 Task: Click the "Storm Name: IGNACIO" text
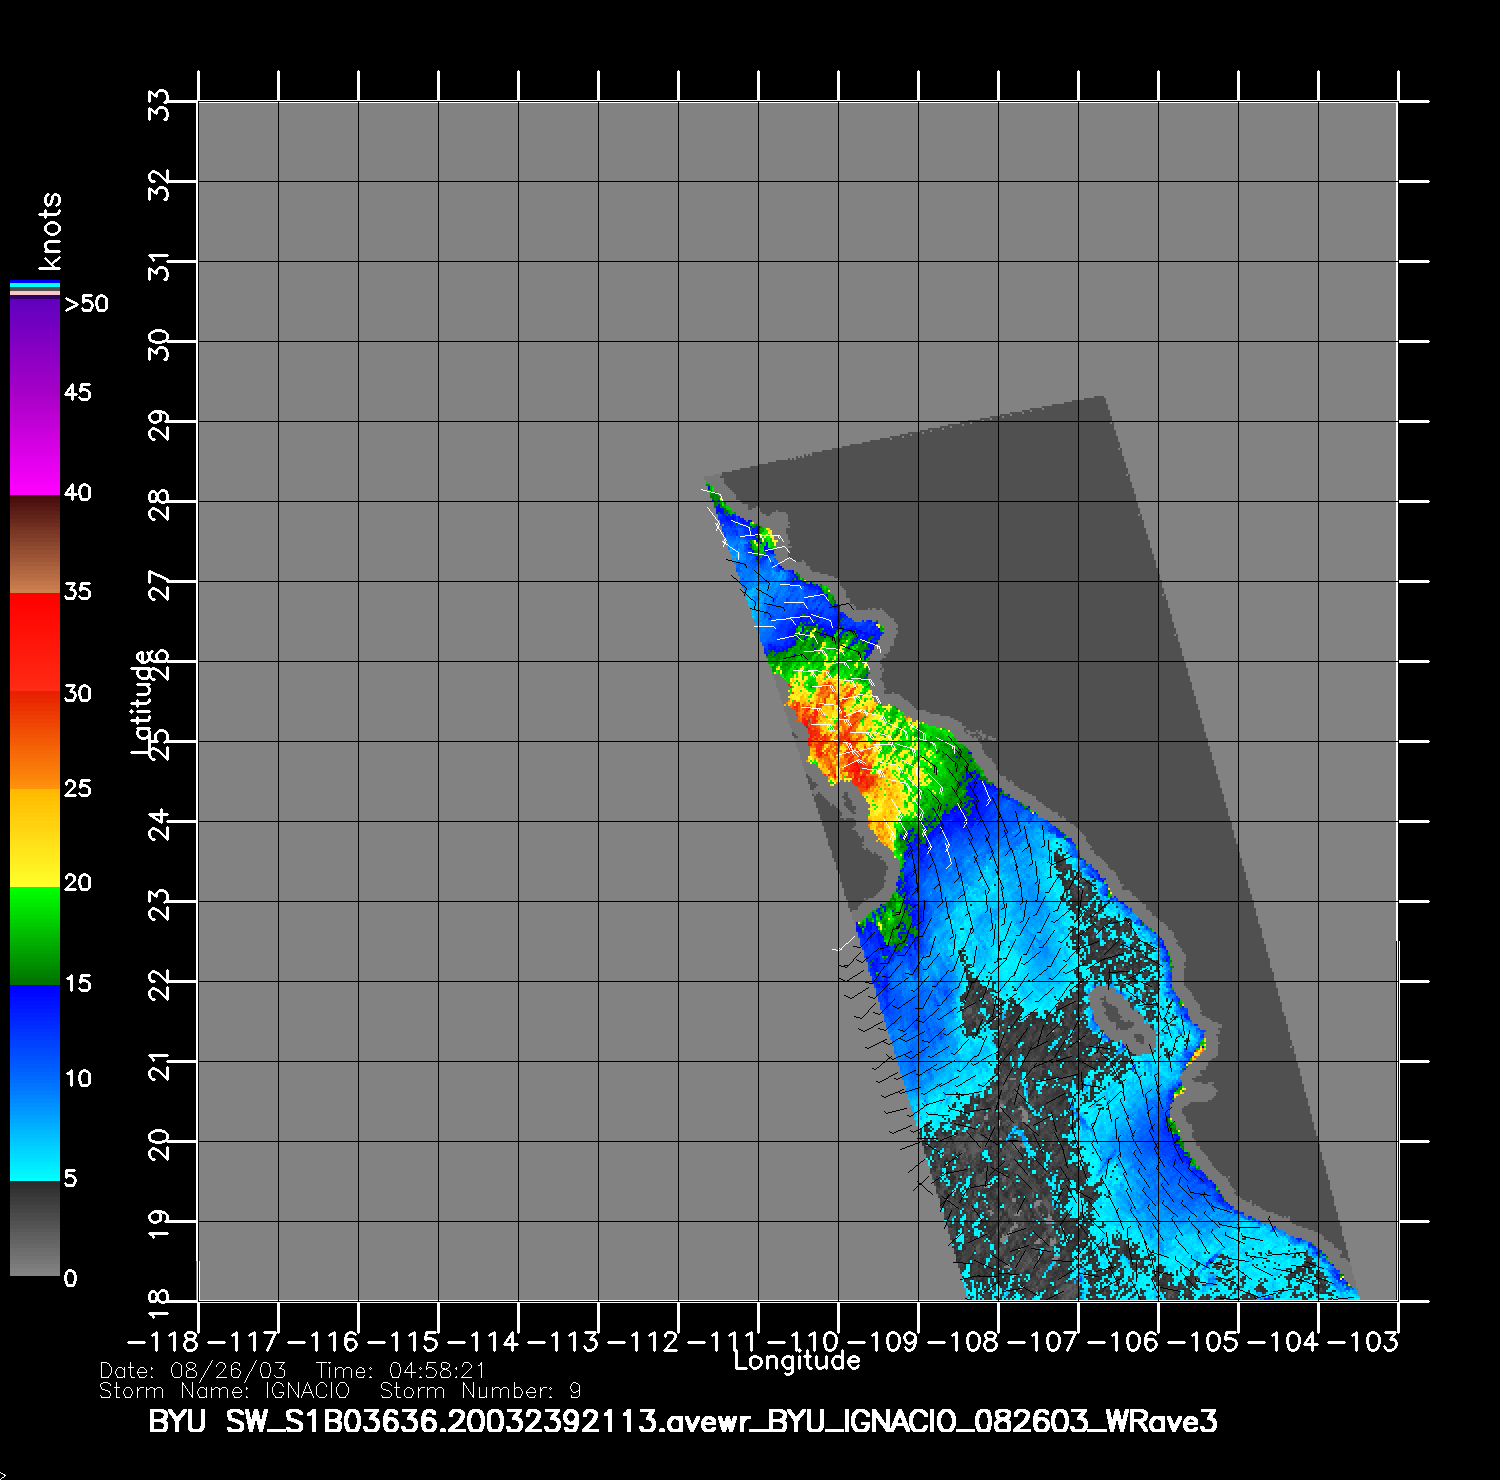pos(224,1391)
